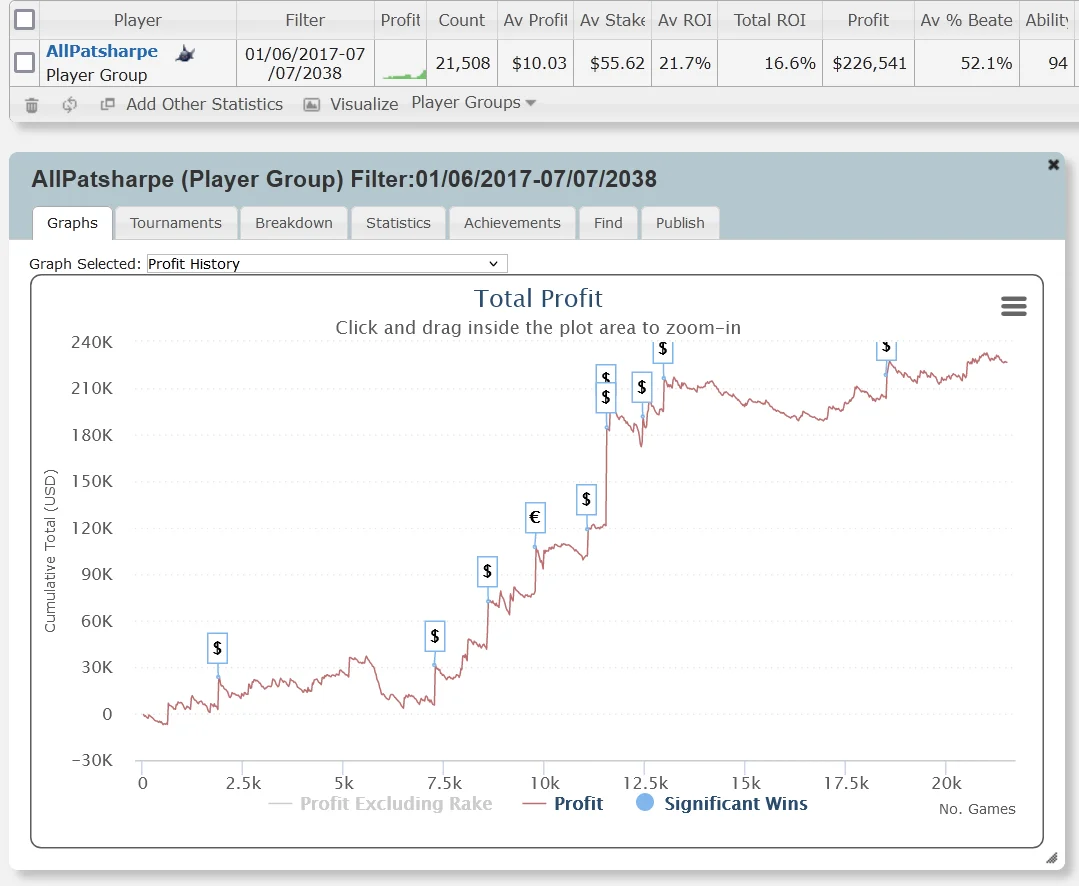Screen dimensions: 1079x886
Task: Toggle Profit Excluding Rake legend item
Action: tap(381, 803)
